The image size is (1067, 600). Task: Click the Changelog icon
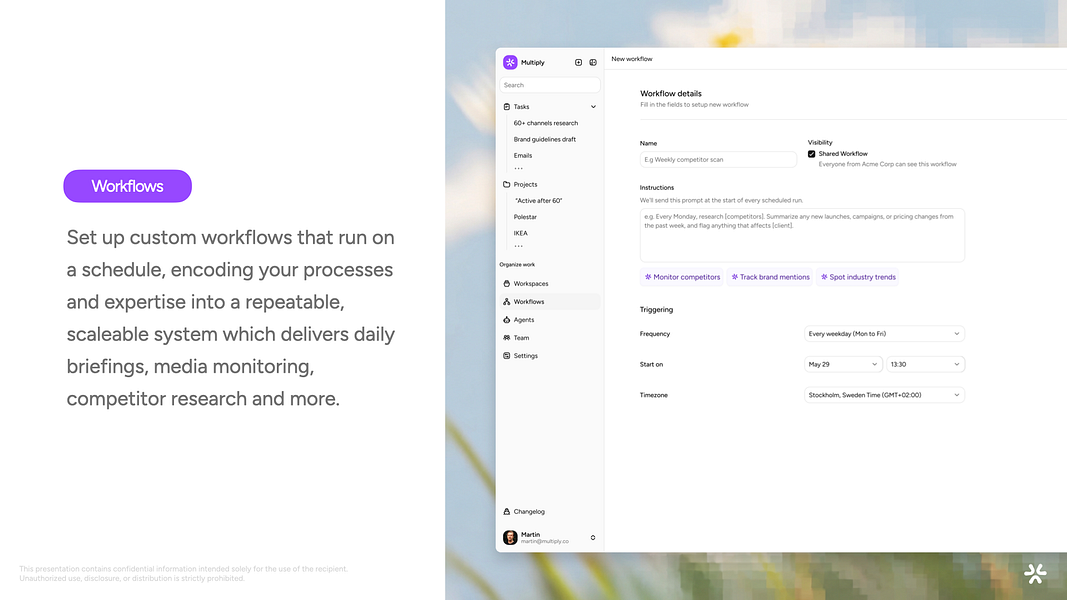(506, 512)
